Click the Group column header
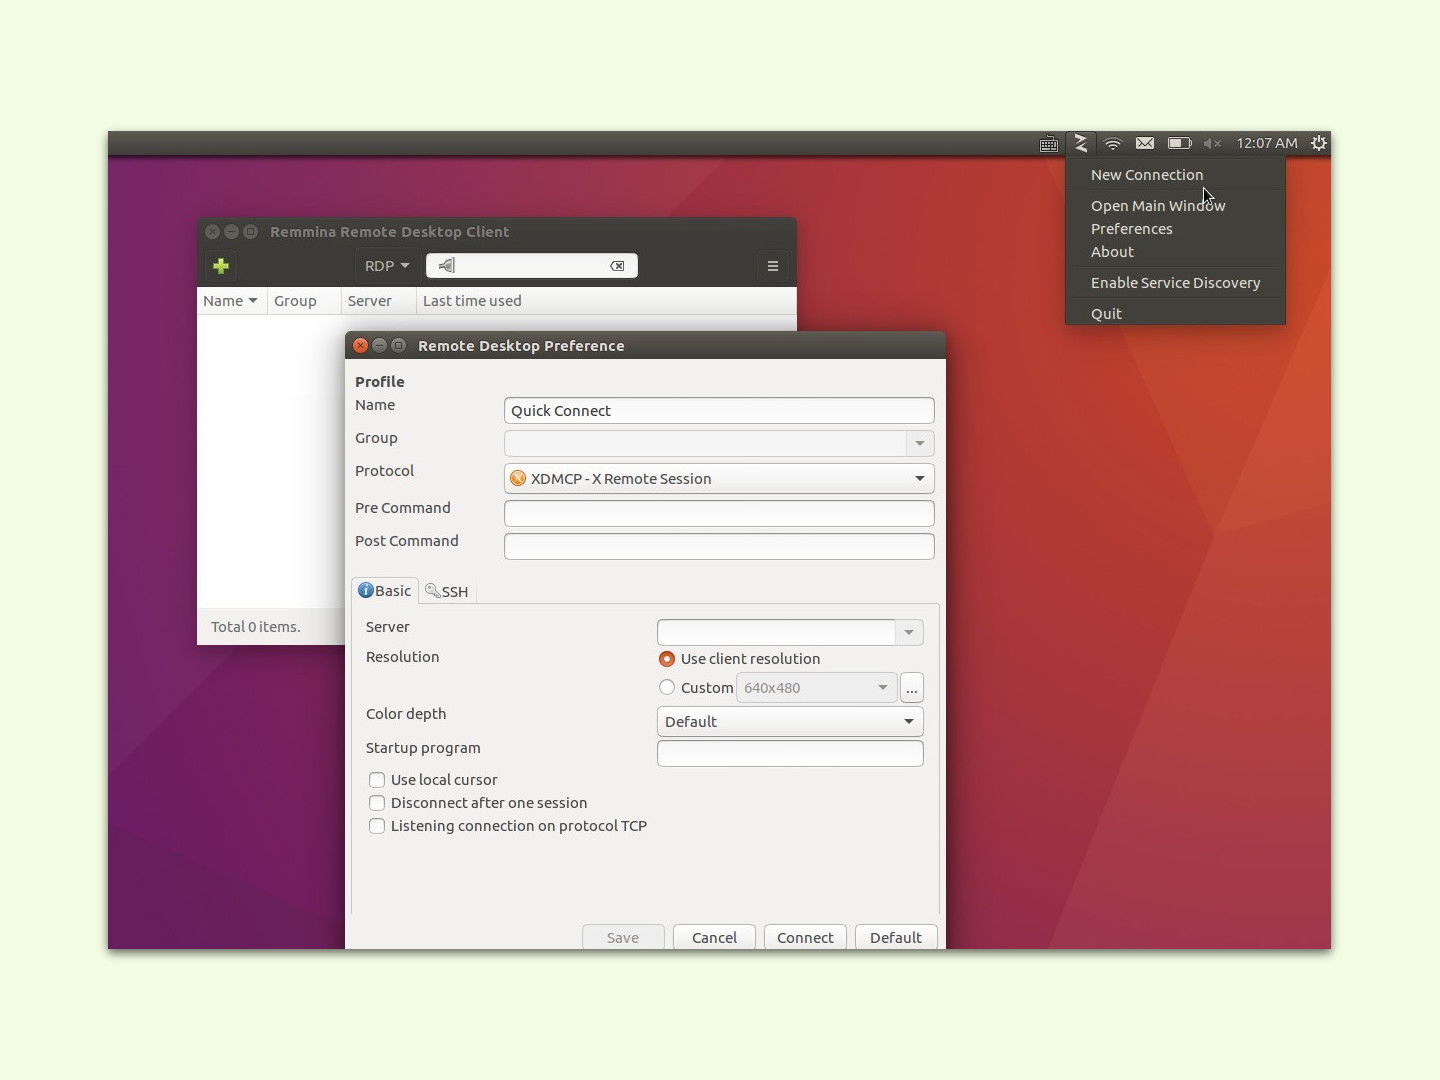The height and width of the screenshot is (1080, 1440). tap(303, 301)
